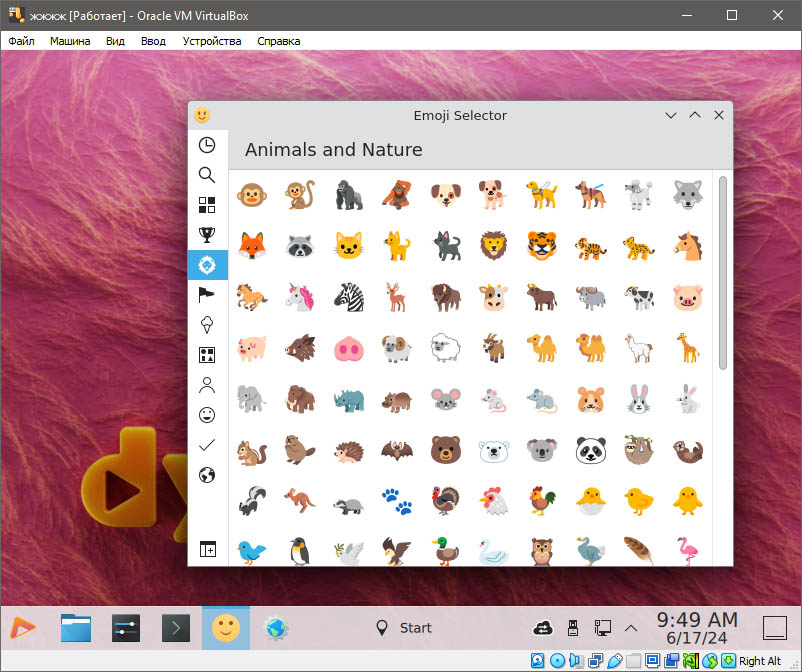Insert the unicorn emoji
Screen dimensions: 802x672
300,297
